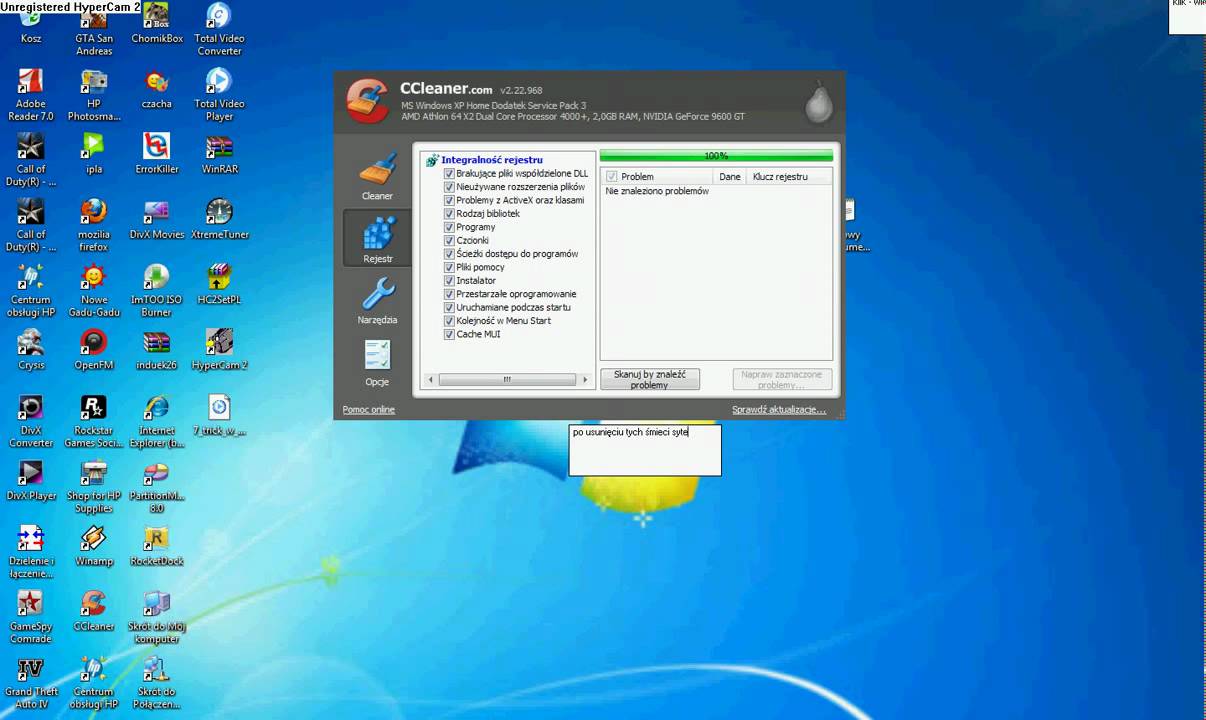The width and height of the screenshot is (1206, 720).
Task: Select Crysis desktop icon
Action: click(31, 350)
